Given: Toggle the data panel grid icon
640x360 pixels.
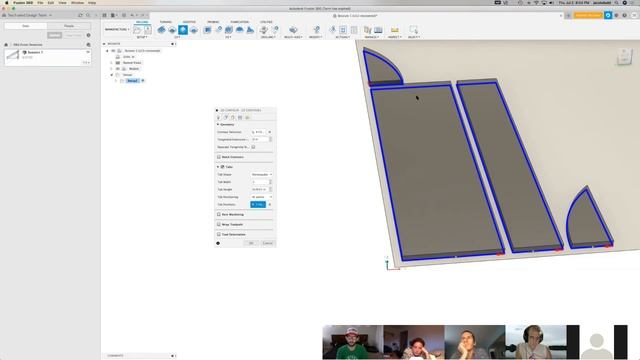Looking at the screenshot, I should [x=104, y=15].
